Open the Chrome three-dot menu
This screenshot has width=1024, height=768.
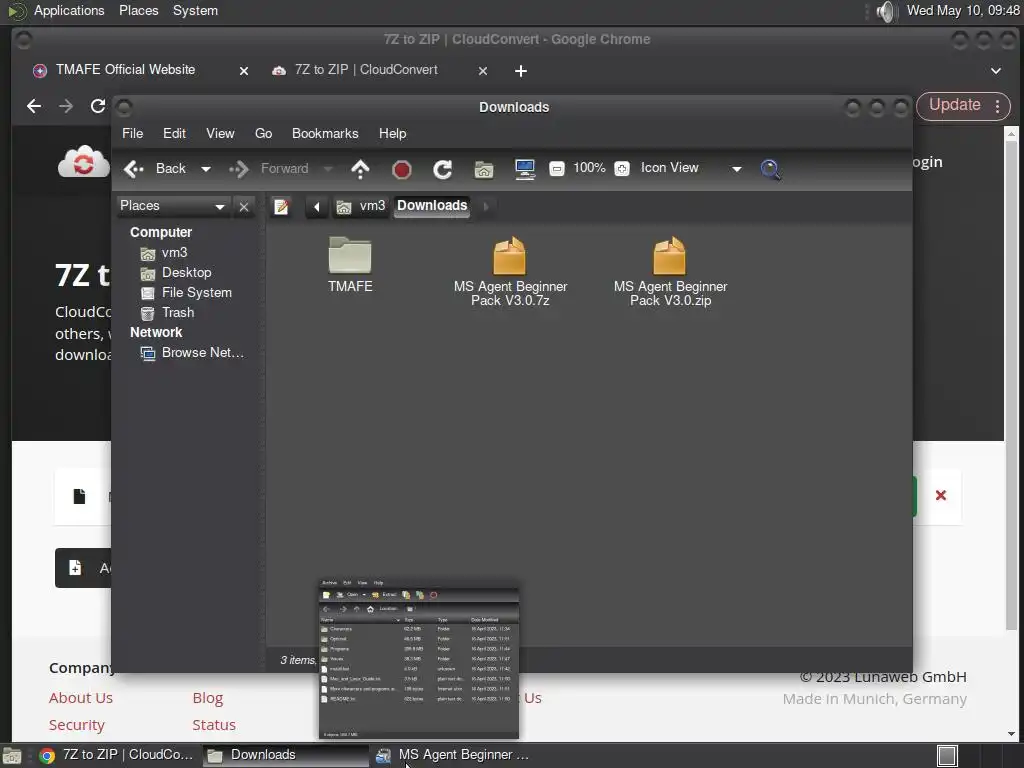(x=998, y=106)
